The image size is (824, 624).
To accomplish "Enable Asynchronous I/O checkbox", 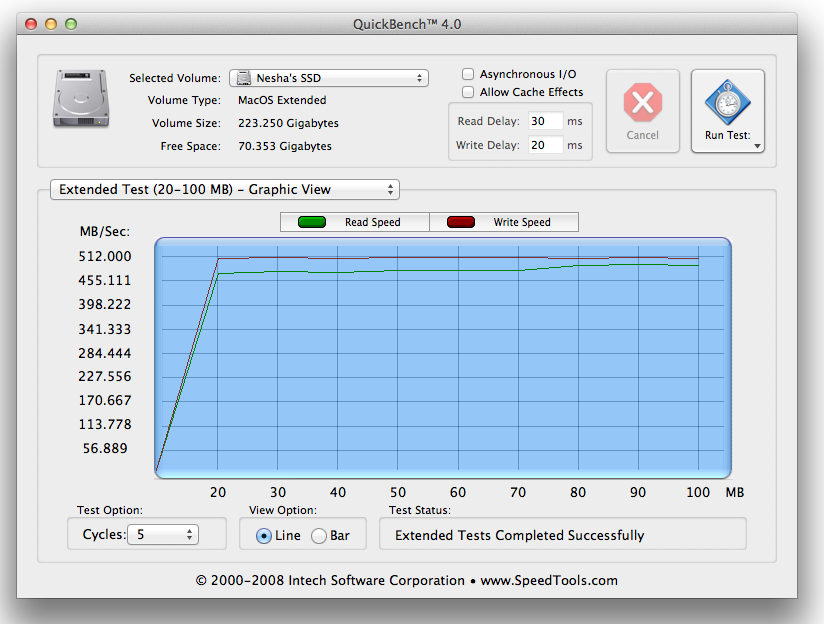I will tap(468, 74).
